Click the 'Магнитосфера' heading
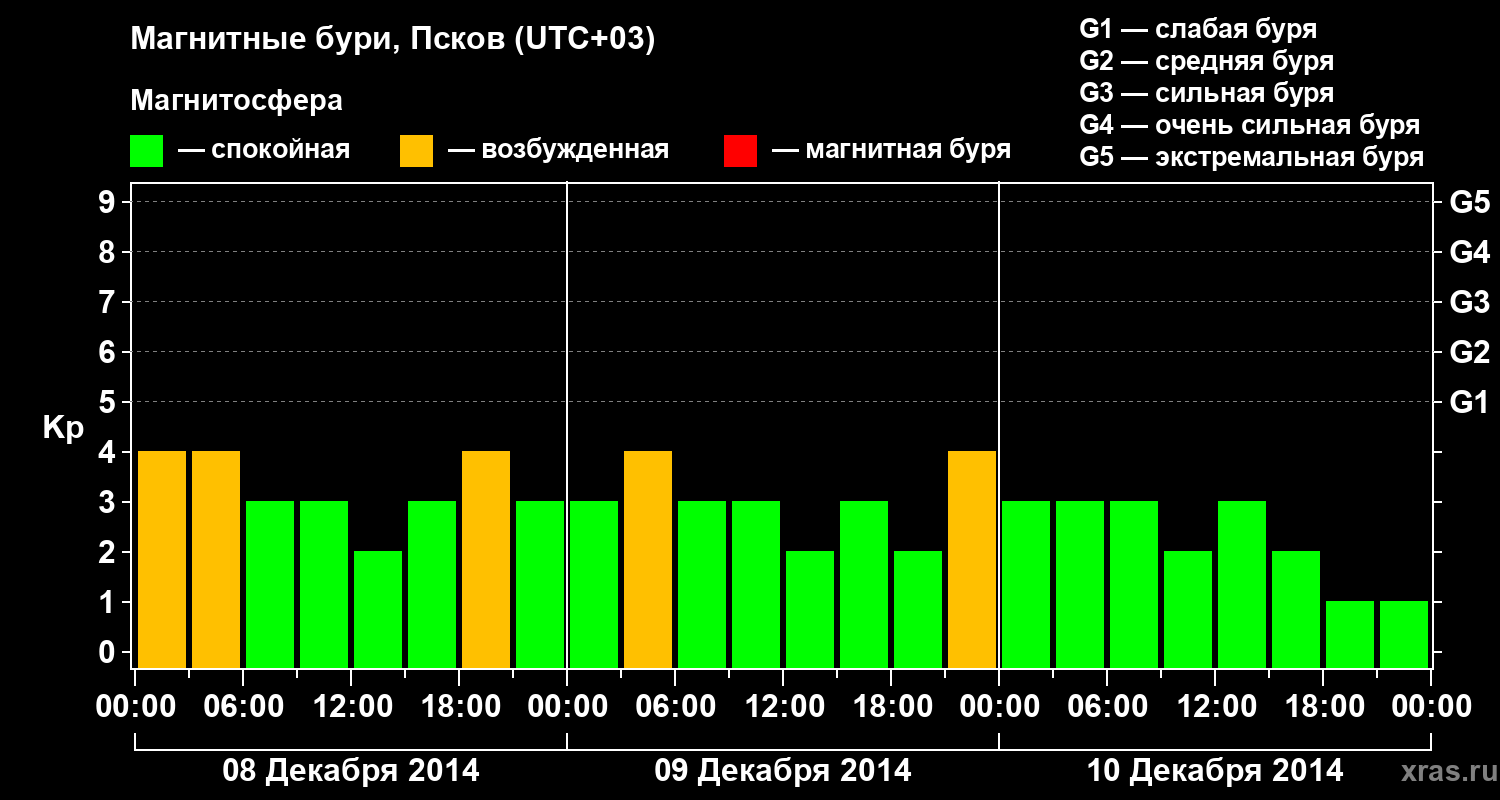The image size is (1500, 800). [237, 101]
